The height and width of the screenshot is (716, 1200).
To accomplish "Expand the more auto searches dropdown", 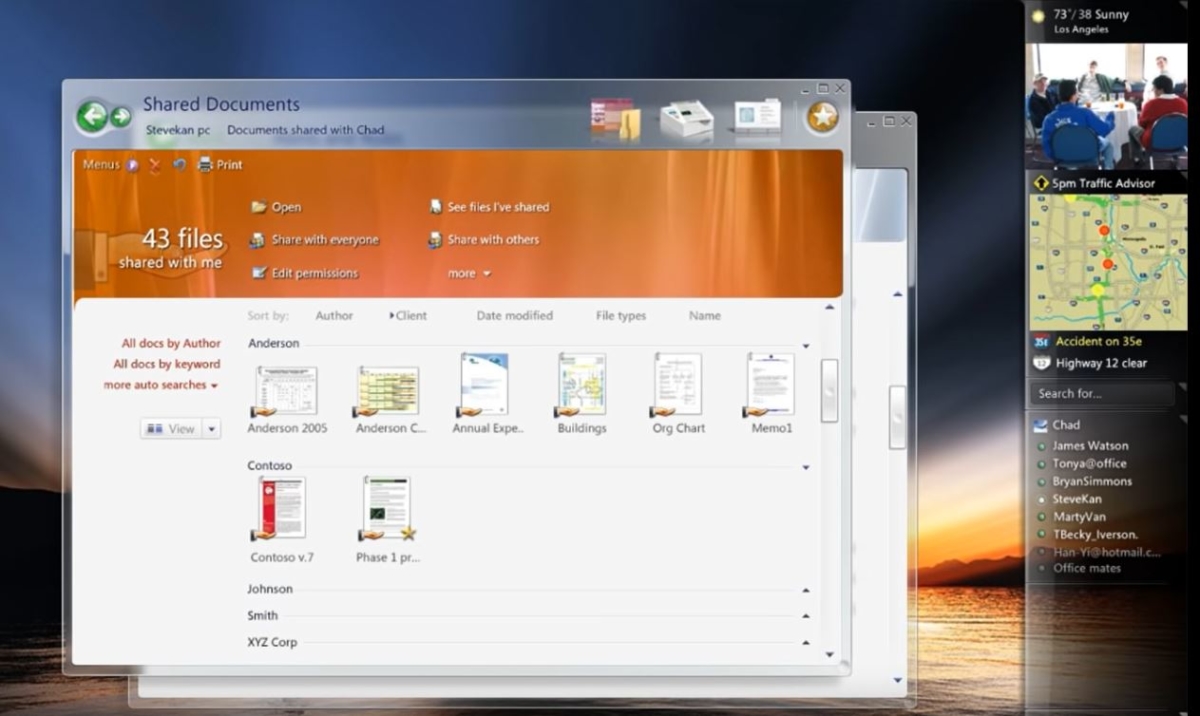I will (x=215, y=385).
